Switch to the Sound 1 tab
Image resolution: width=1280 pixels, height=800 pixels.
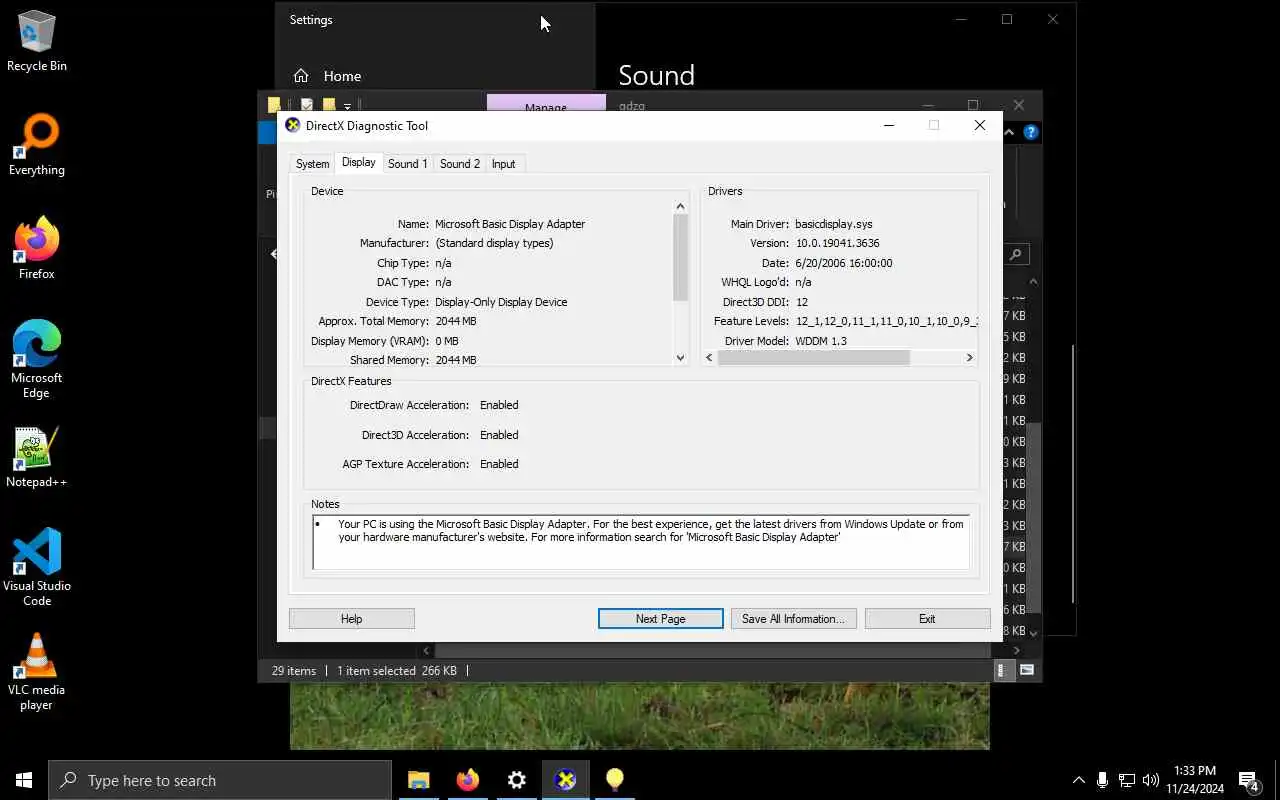pos(407,164)
